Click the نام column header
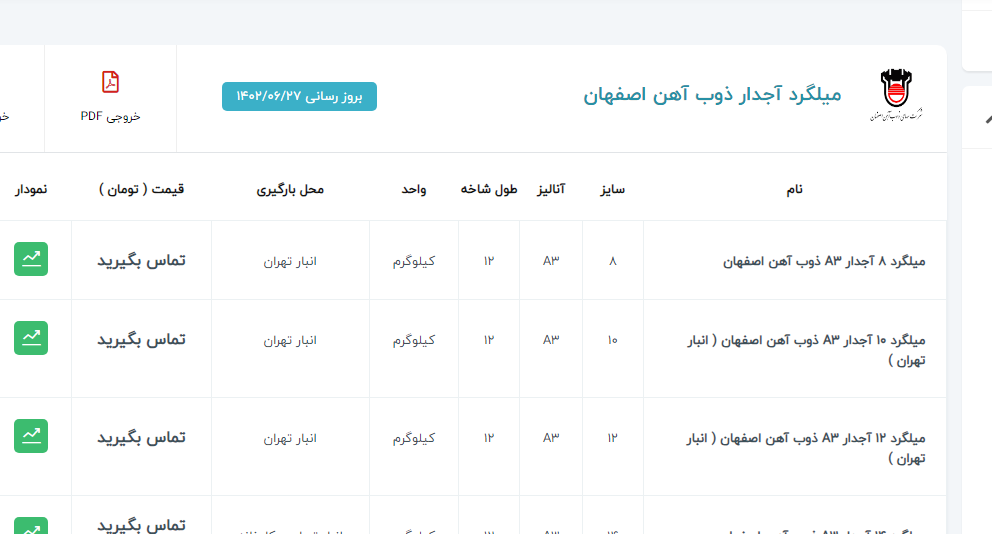Screen dimensions: 992x534 point(794,189)
